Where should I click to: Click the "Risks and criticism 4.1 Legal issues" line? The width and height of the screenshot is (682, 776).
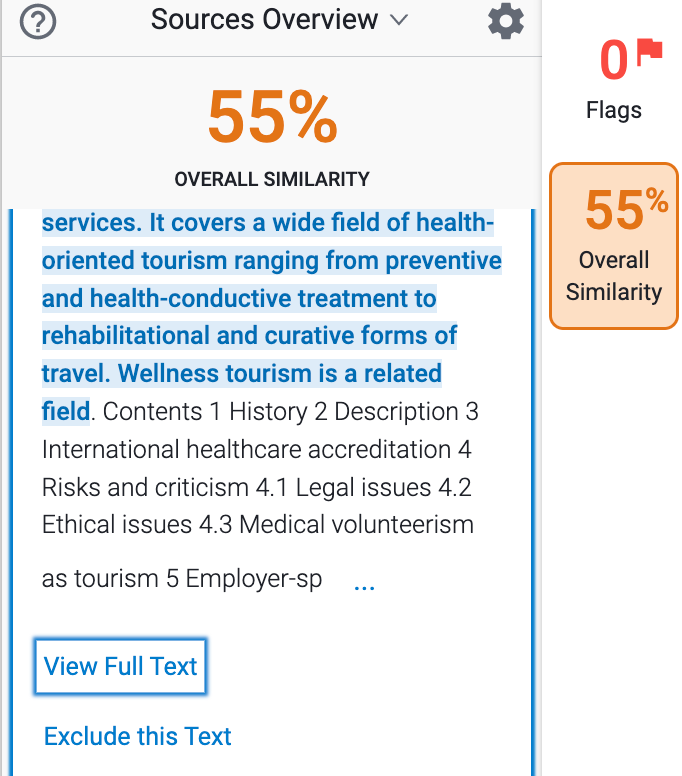tap(237, 487)
